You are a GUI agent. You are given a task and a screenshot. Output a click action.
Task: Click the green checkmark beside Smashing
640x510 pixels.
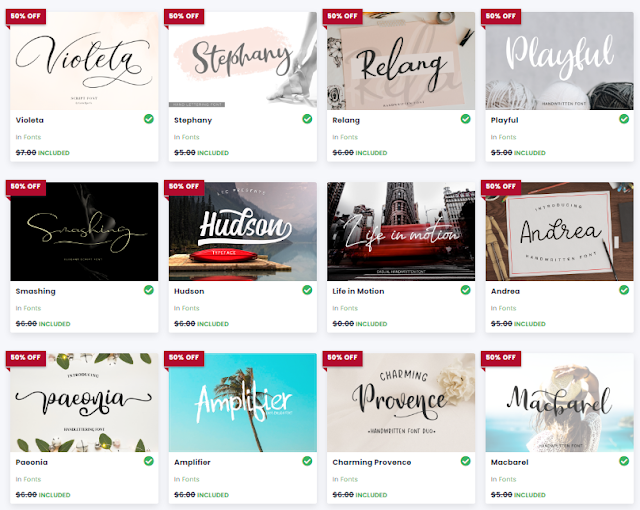point(149,290)
